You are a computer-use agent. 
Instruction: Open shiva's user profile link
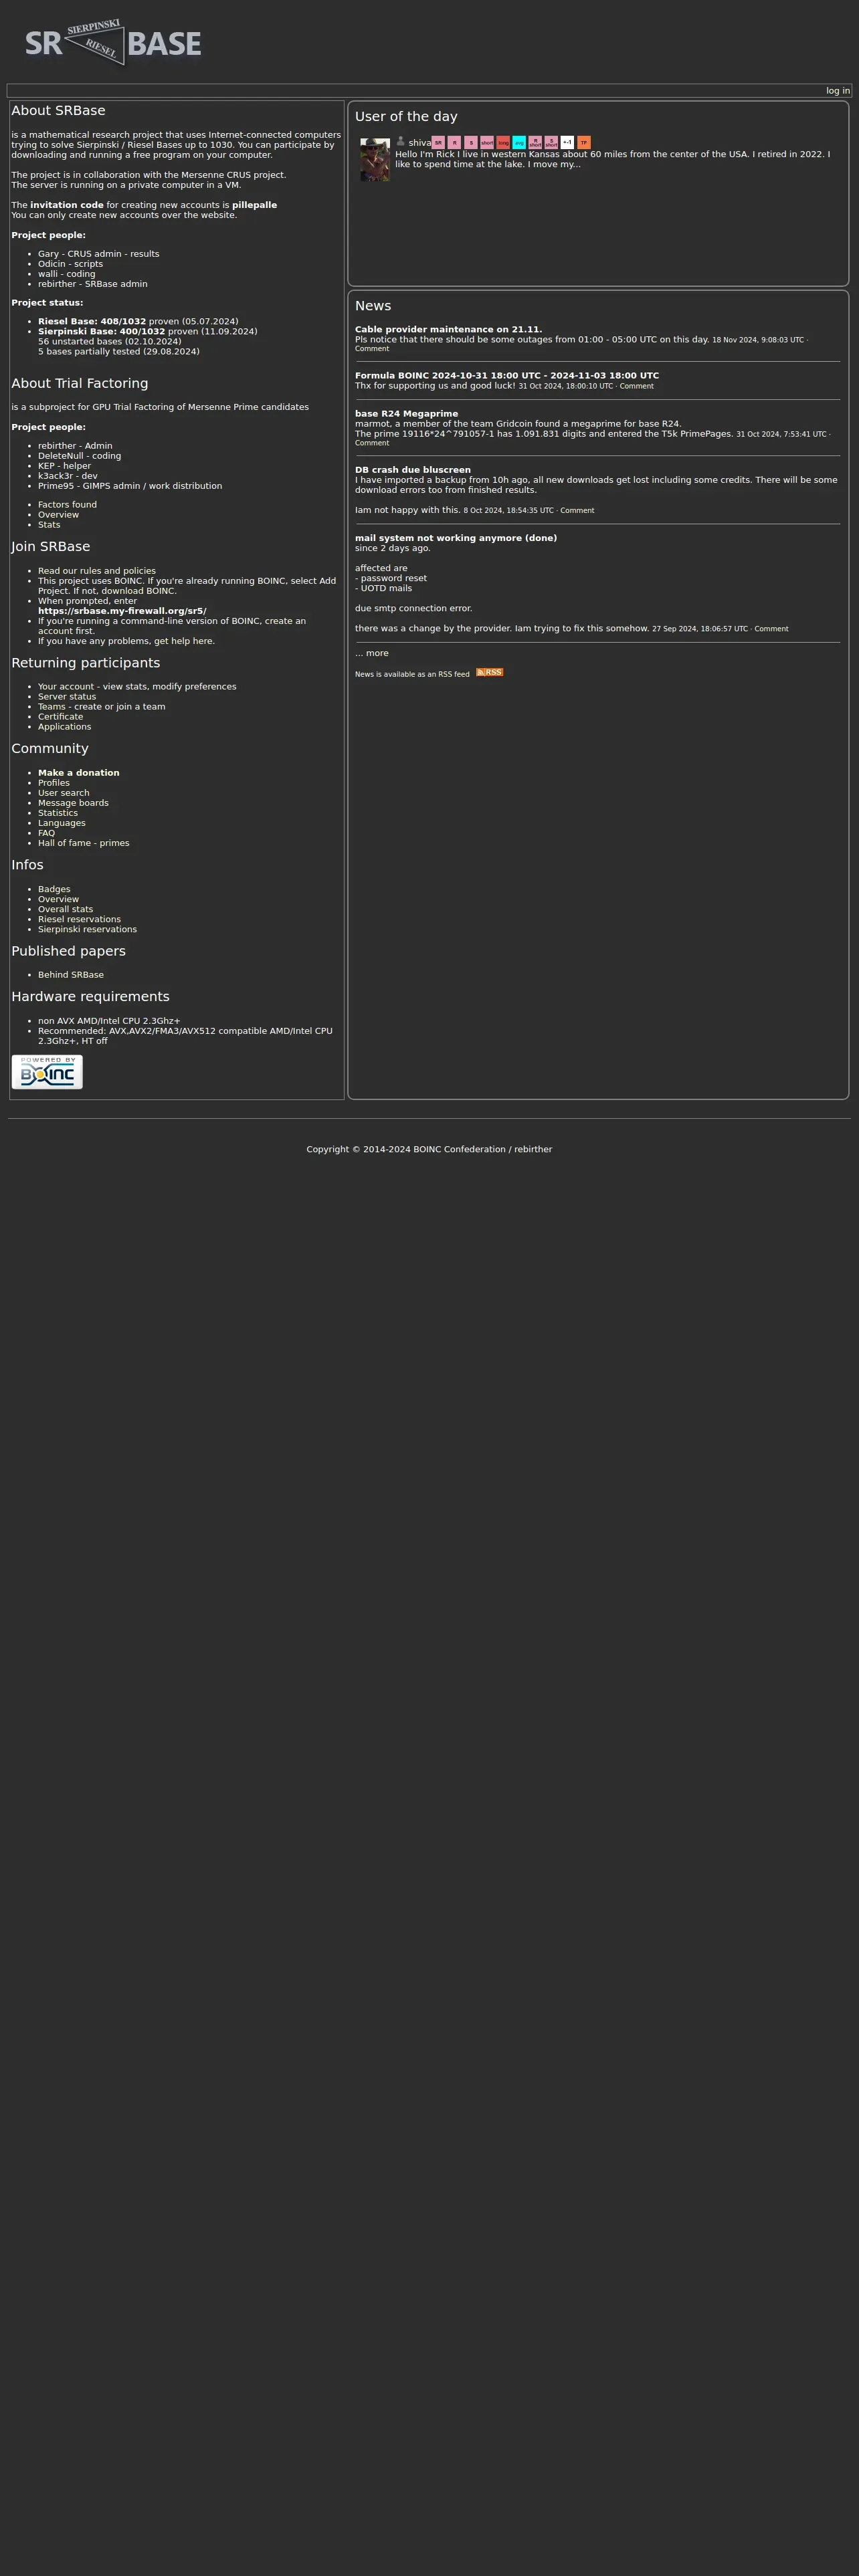click(x=419, y=143)
